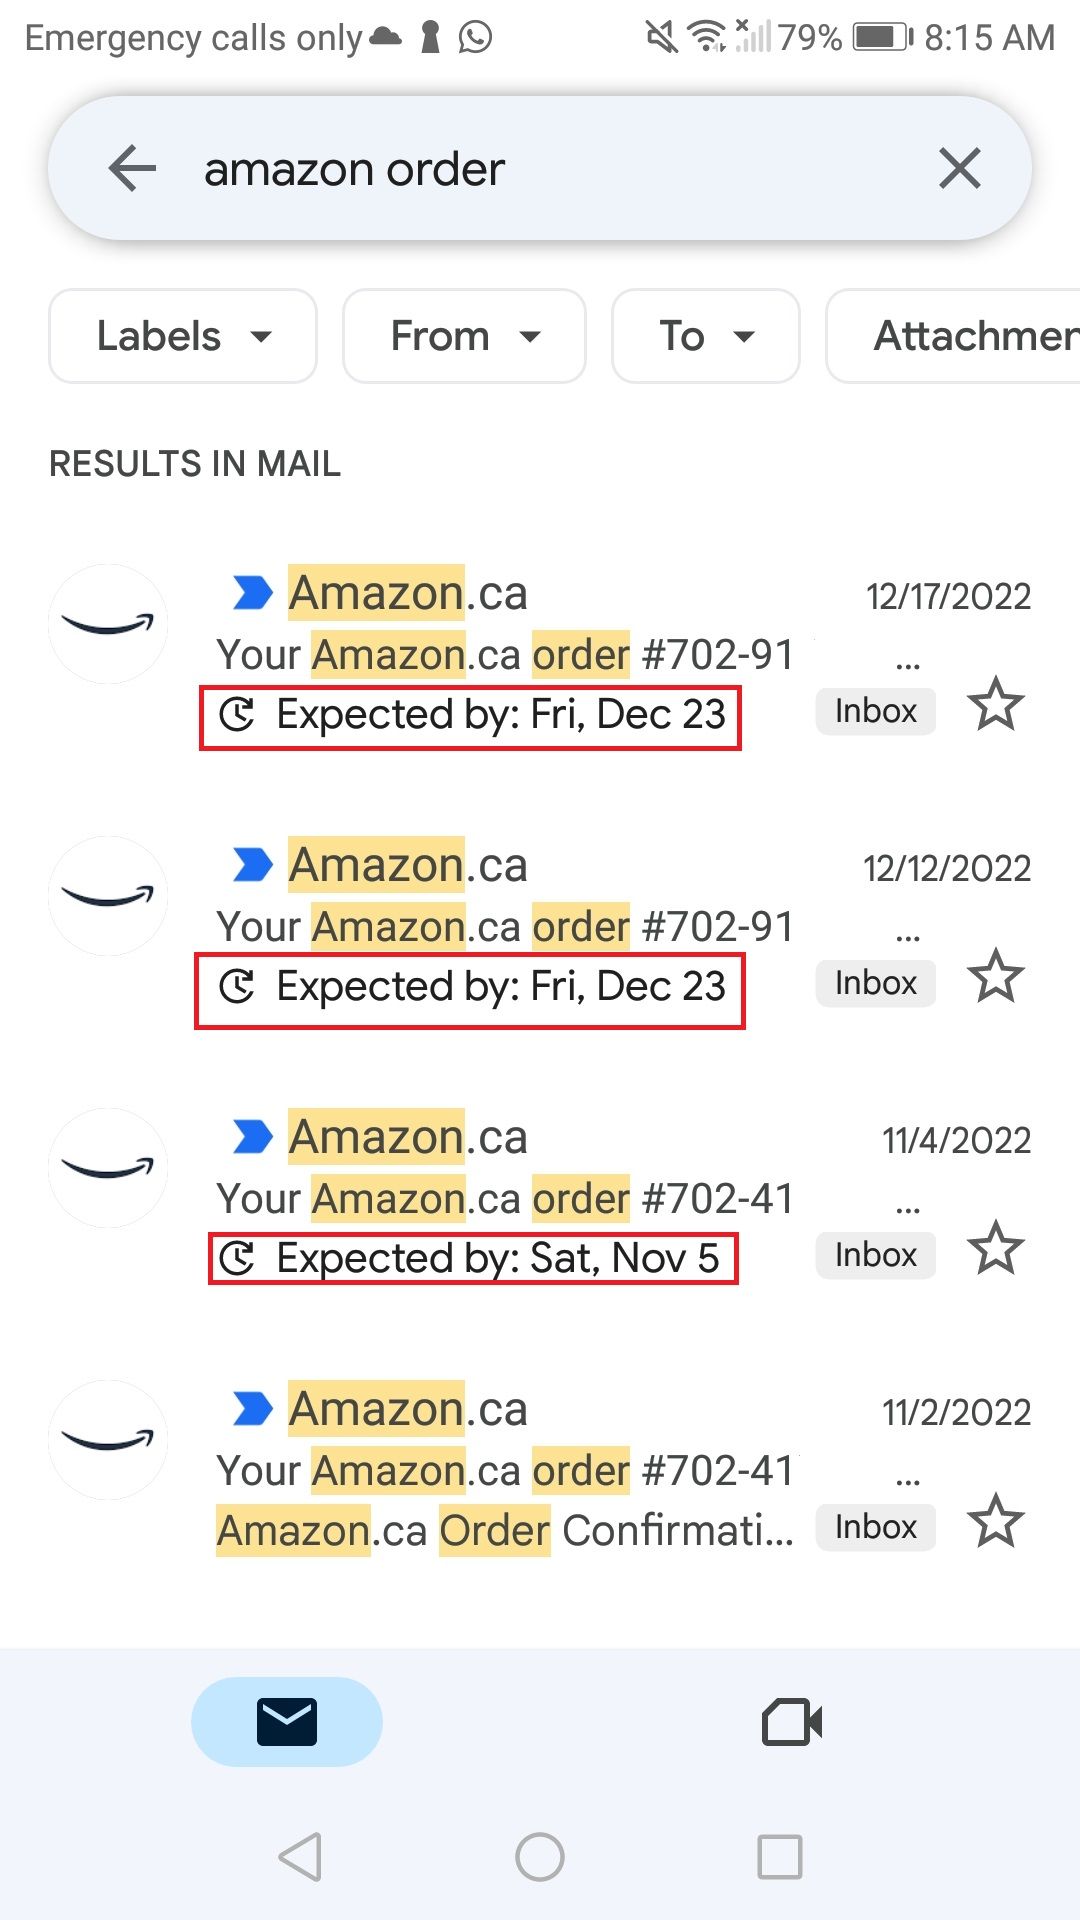Open Android recent apps square button

[x=780, y=1858]
